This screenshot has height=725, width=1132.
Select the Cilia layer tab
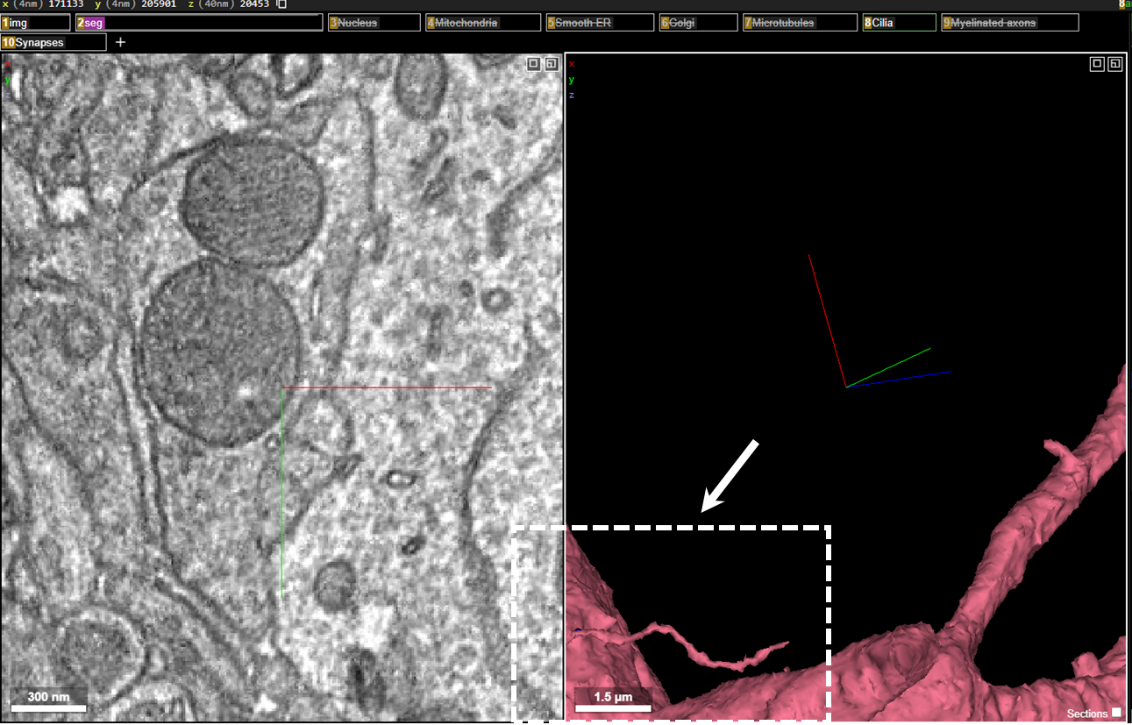click(x=899, y=23)
